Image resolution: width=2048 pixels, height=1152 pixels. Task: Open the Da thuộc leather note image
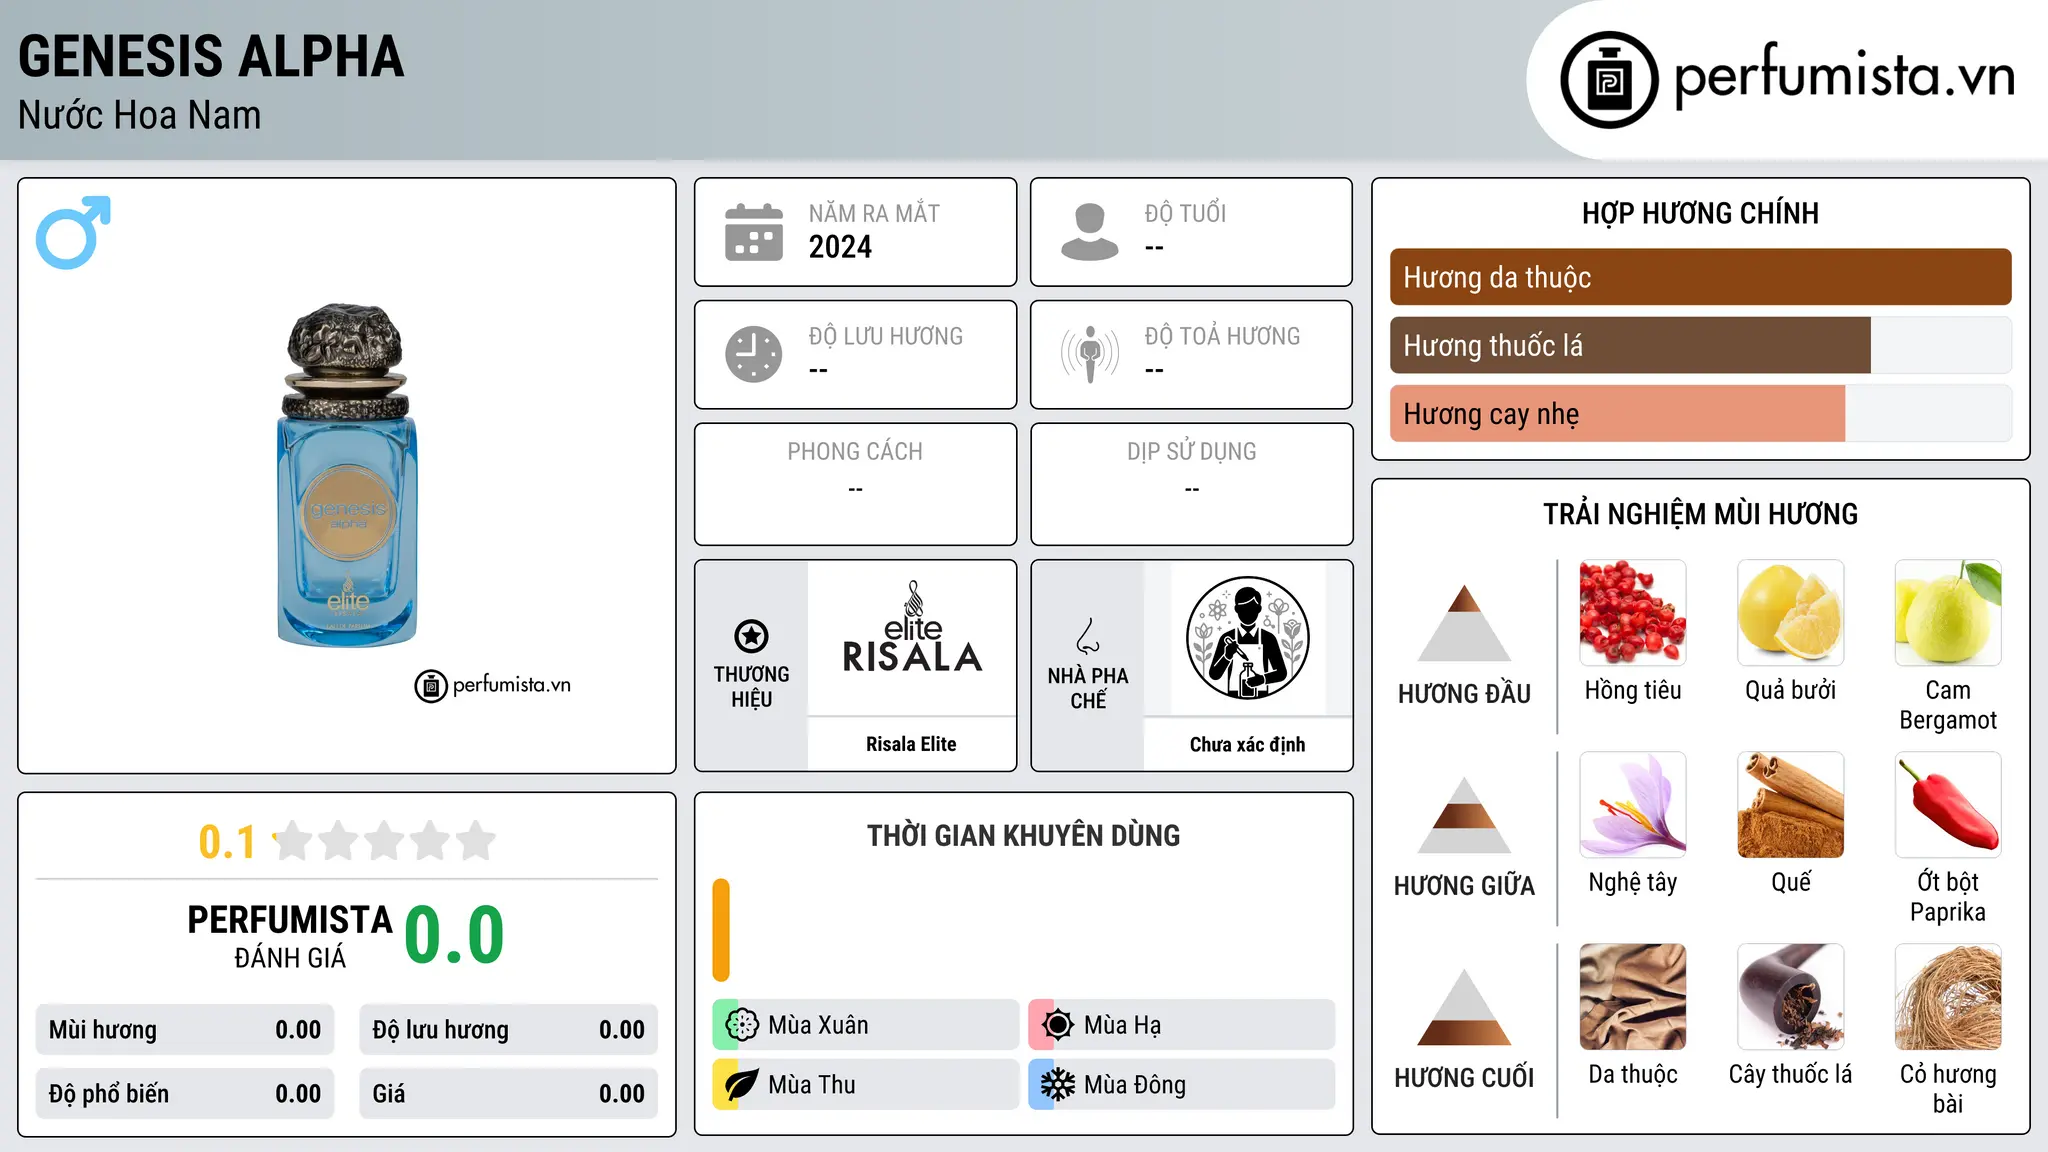[1633, 997]
